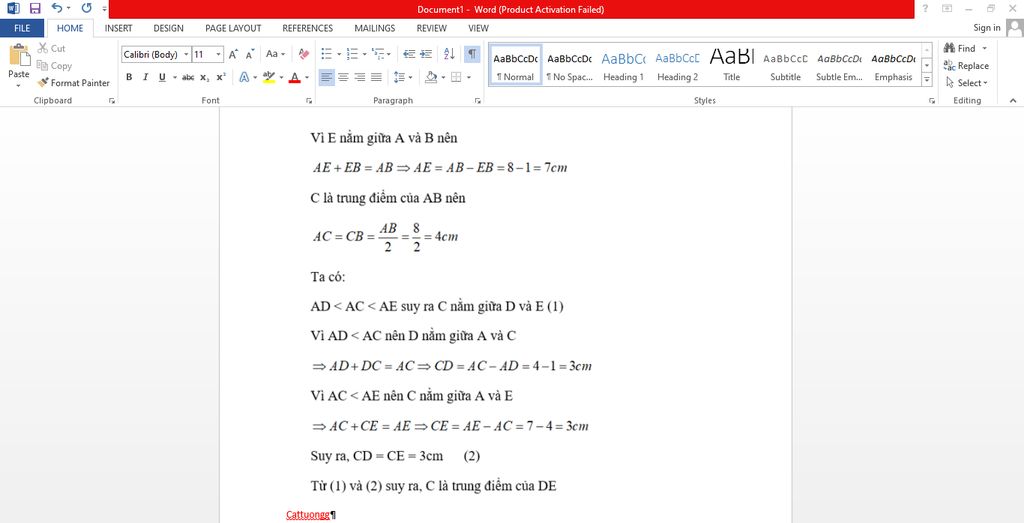
Task: Apply the Normal style
Action: point(515,65)
